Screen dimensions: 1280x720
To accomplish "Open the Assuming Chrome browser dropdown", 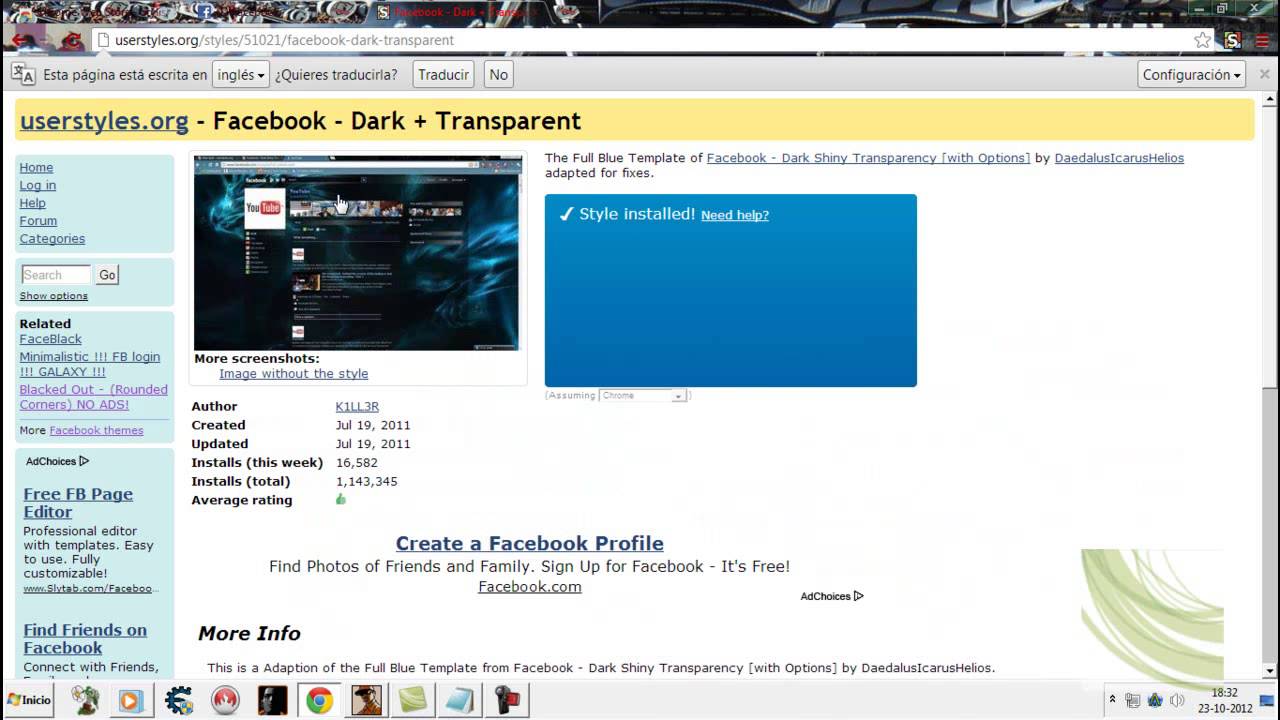I will click(x=643, y=396).
